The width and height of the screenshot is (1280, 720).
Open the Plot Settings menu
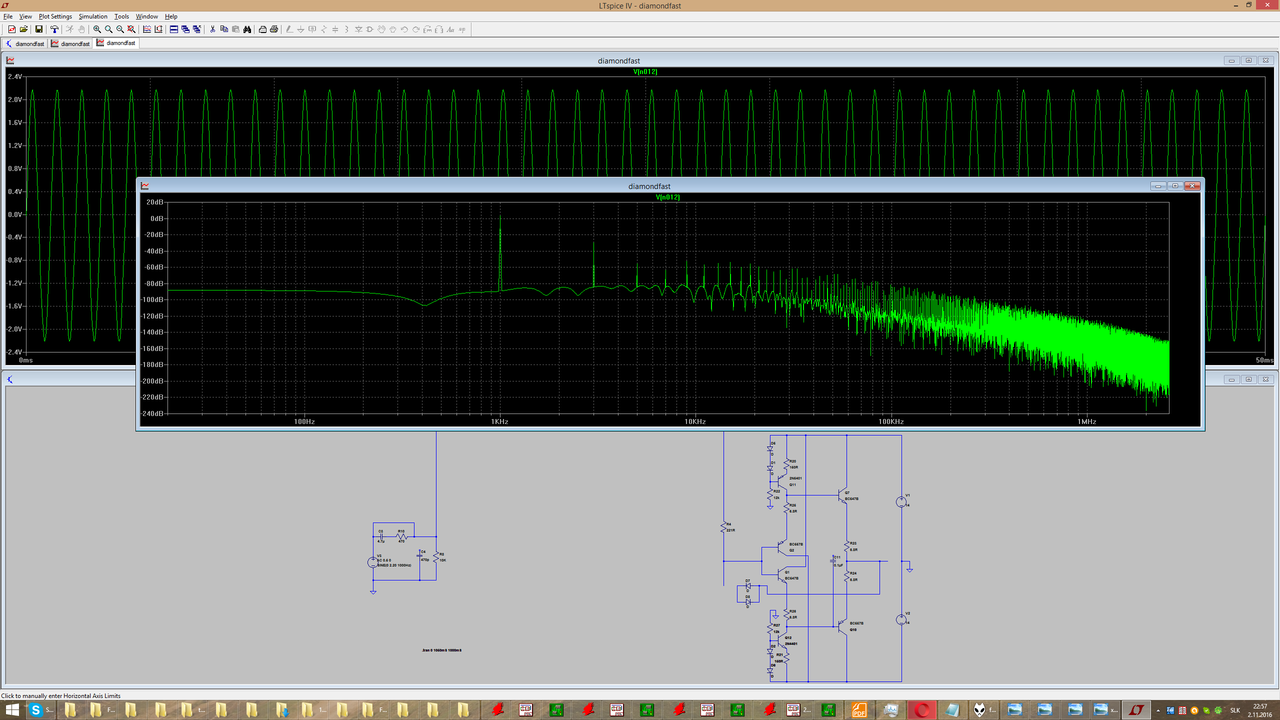pyautogui.click(x=55, y=17)
